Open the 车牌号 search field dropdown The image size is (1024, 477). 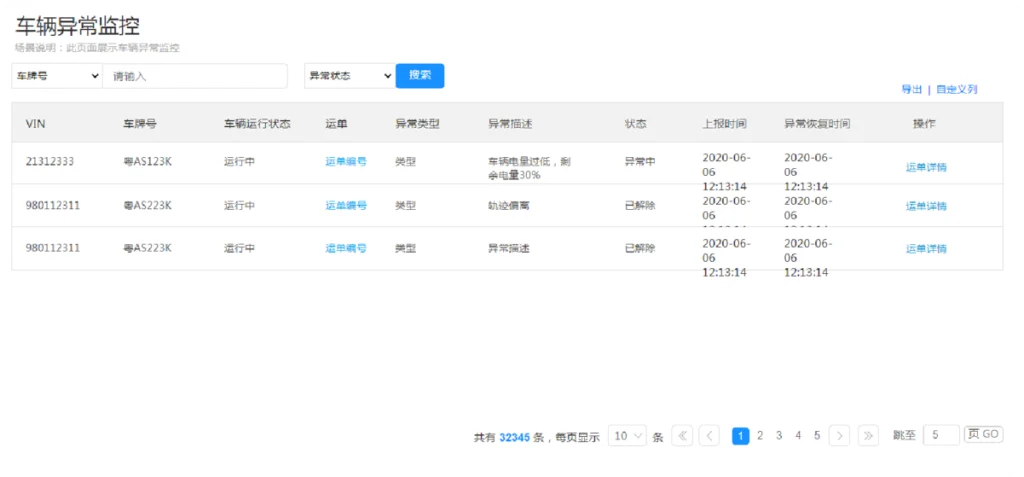click(x=56, y=76)
